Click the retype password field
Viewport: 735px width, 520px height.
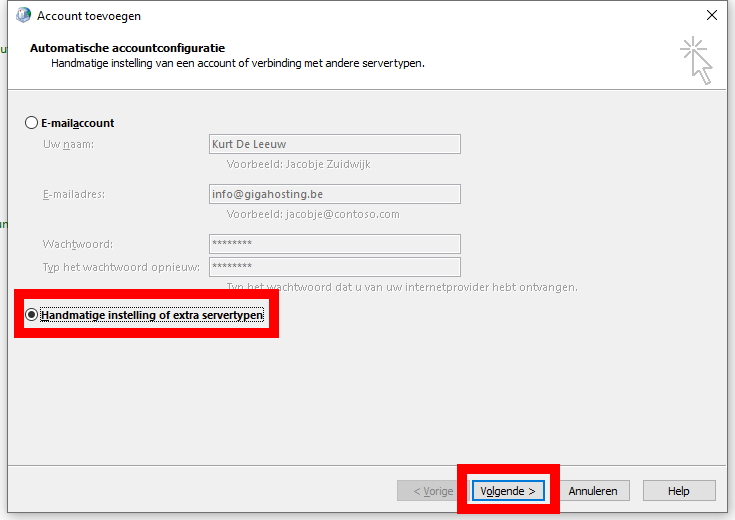[334, 267]
